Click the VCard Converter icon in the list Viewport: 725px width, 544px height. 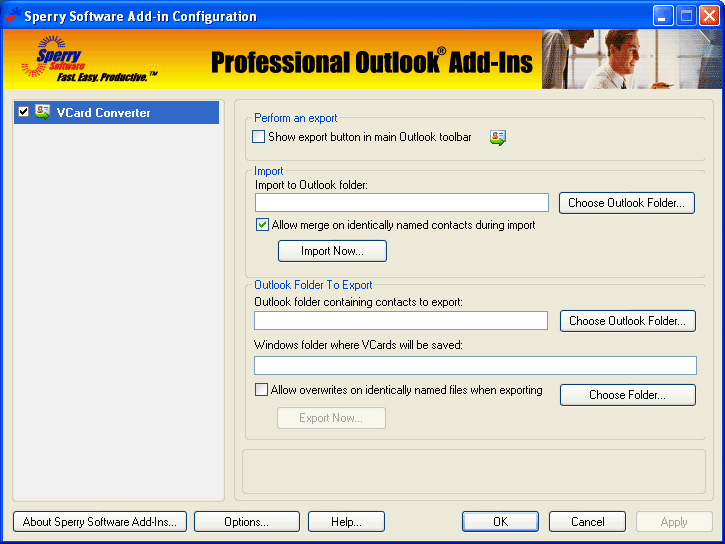tap(43, 112)
